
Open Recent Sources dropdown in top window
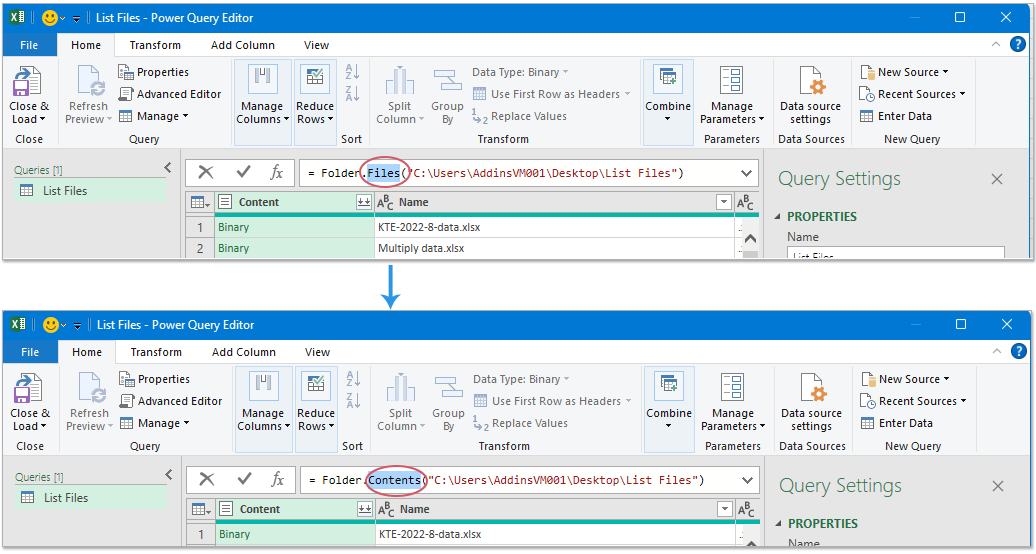(x=912, y=94)
